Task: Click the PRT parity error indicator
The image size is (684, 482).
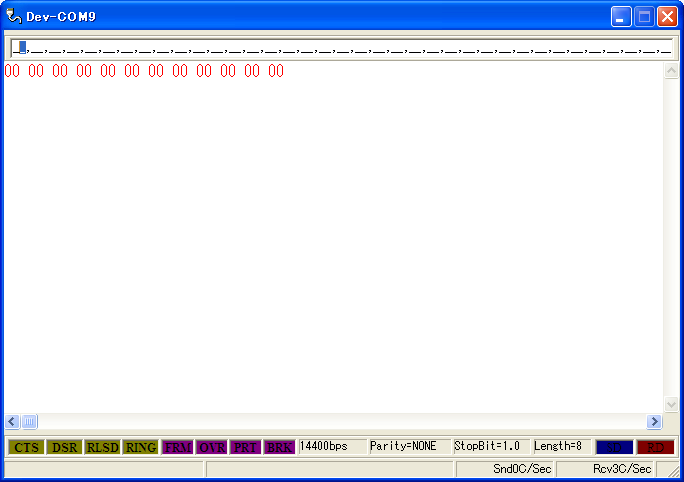Action: pyautogui.click(x=246, y=447)
